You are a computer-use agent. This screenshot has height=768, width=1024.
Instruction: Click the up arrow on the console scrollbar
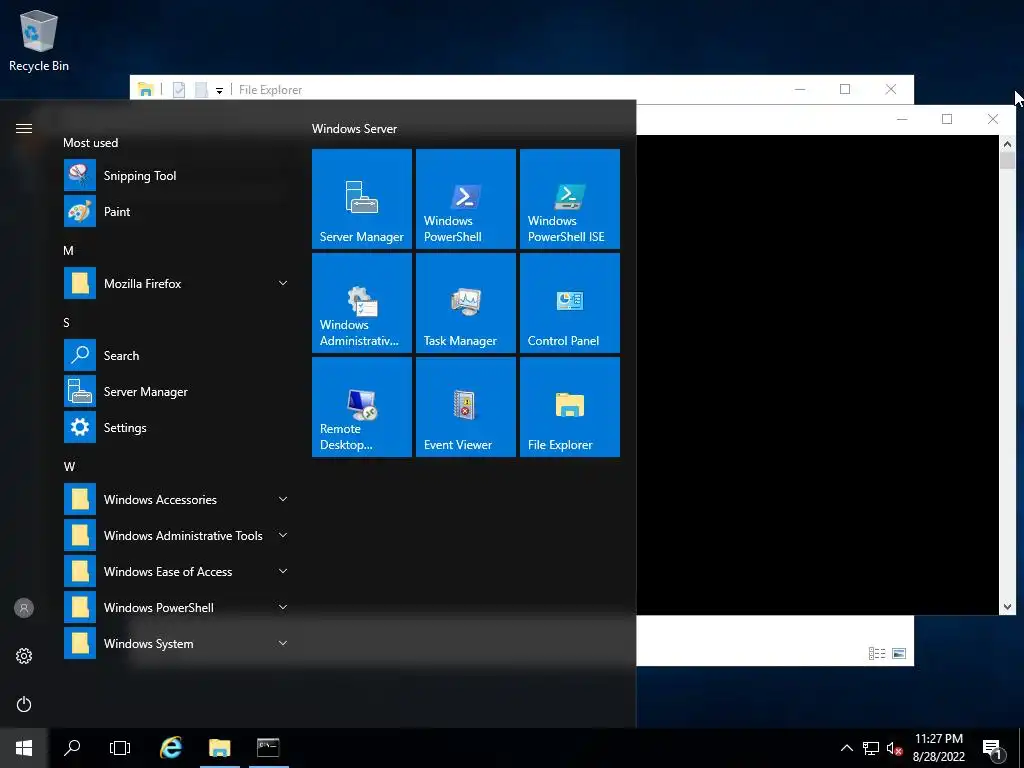[x=1007, y=144]
